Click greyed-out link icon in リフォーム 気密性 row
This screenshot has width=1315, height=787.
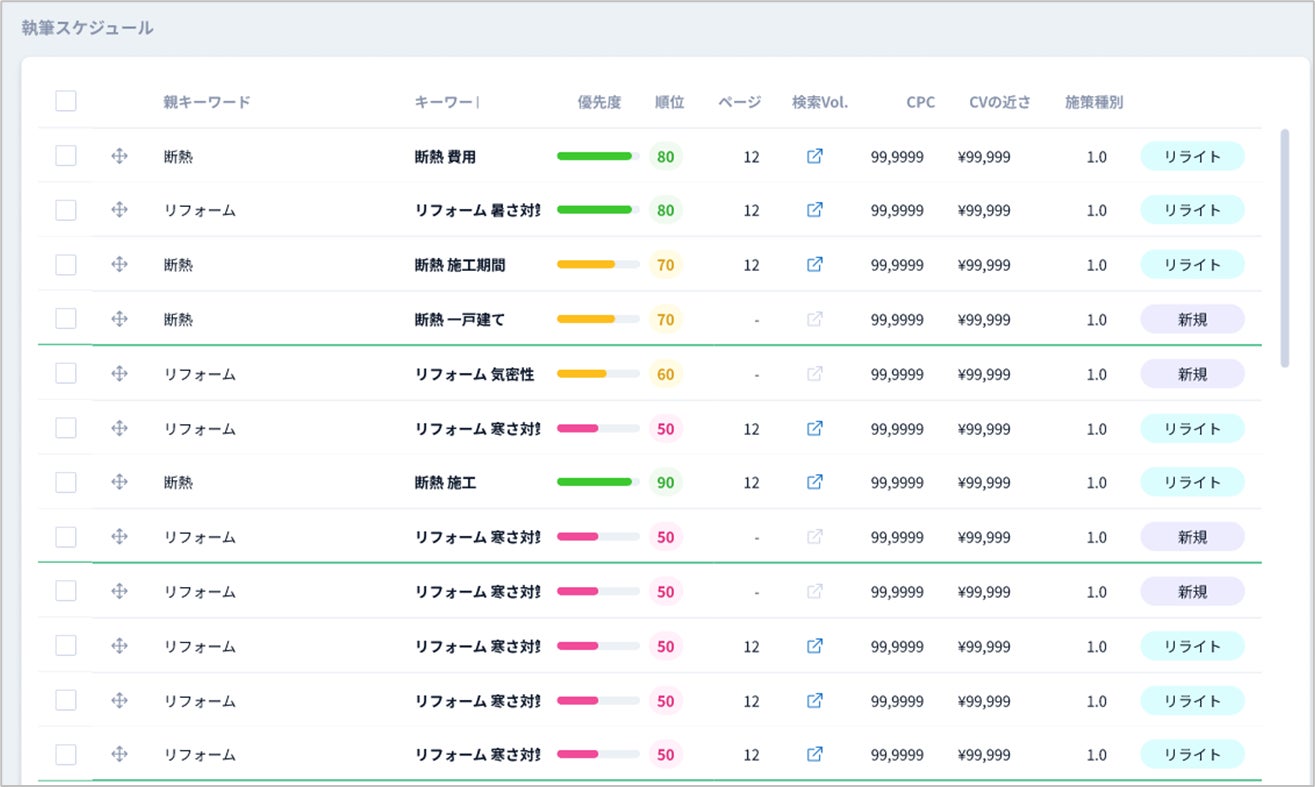[x=815, y=374]
